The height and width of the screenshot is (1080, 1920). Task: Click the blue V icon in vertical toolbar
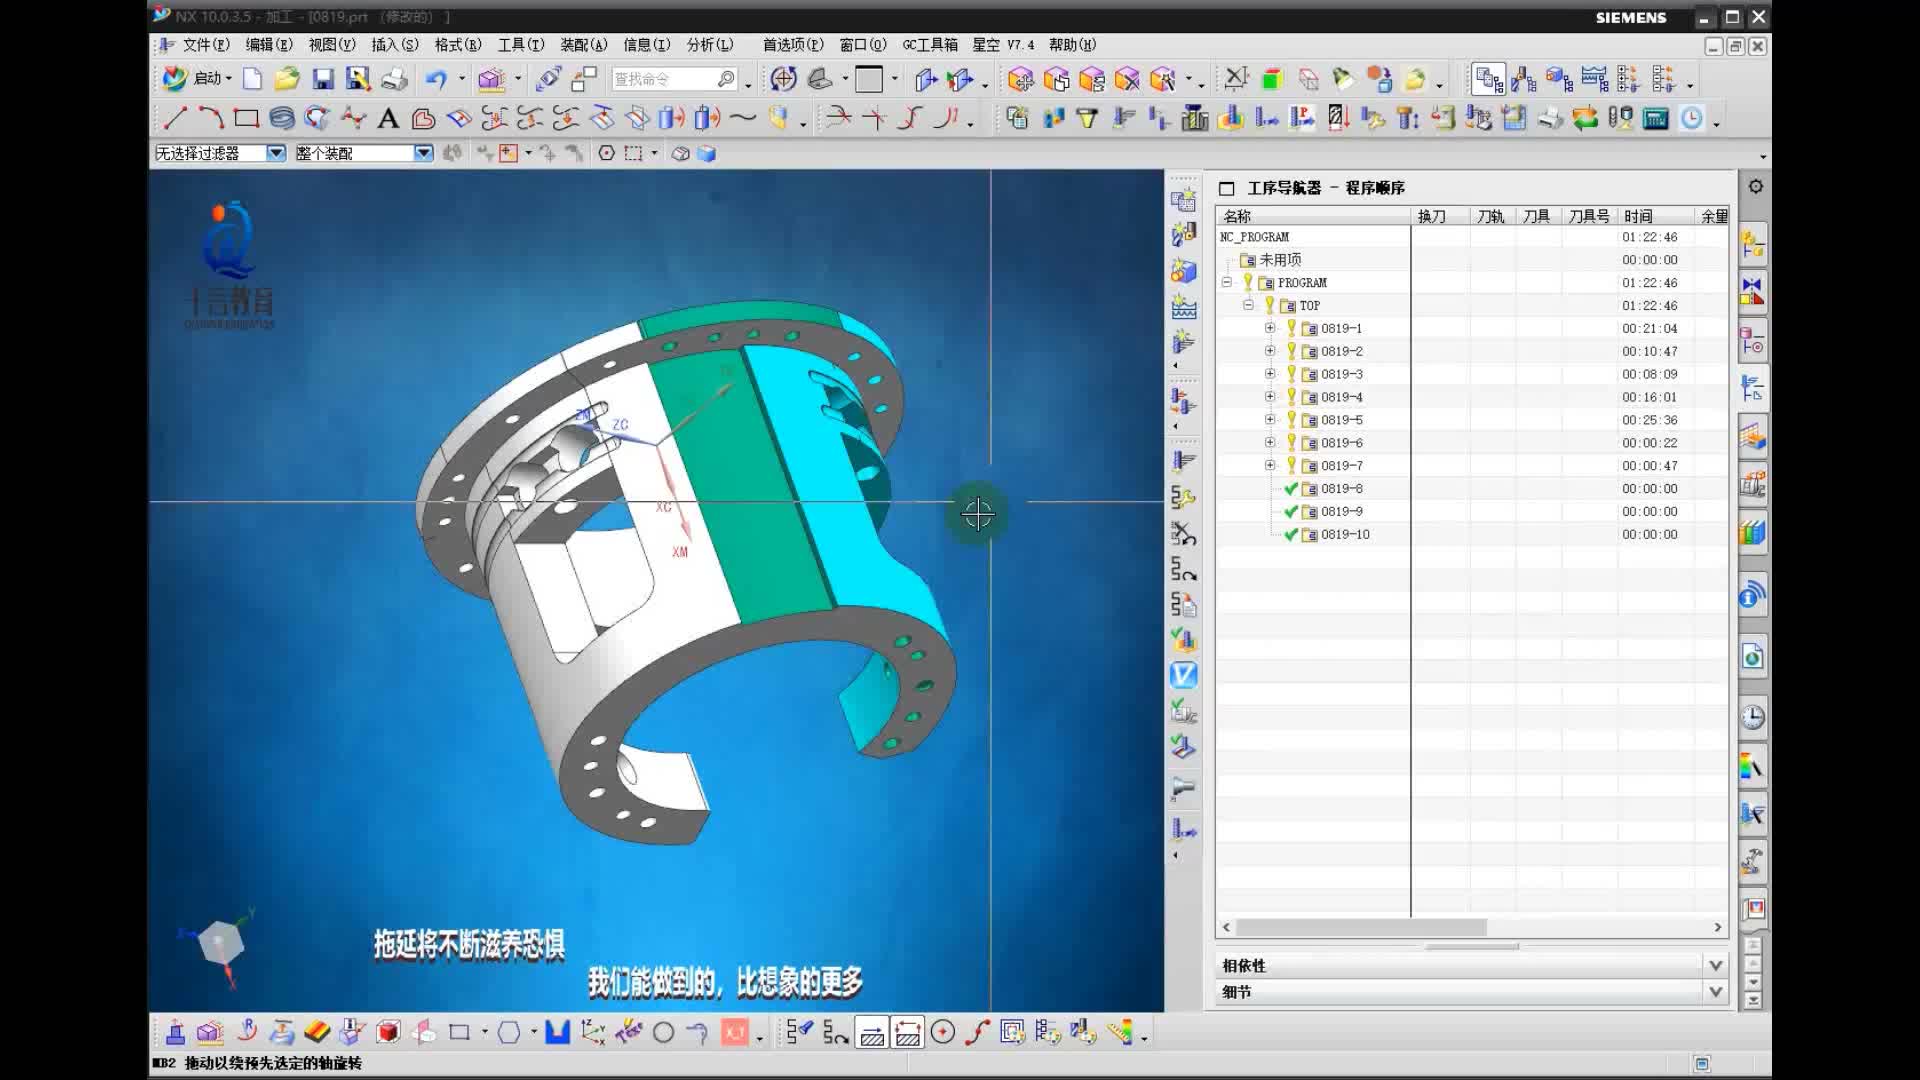[x=1183, y=675]
